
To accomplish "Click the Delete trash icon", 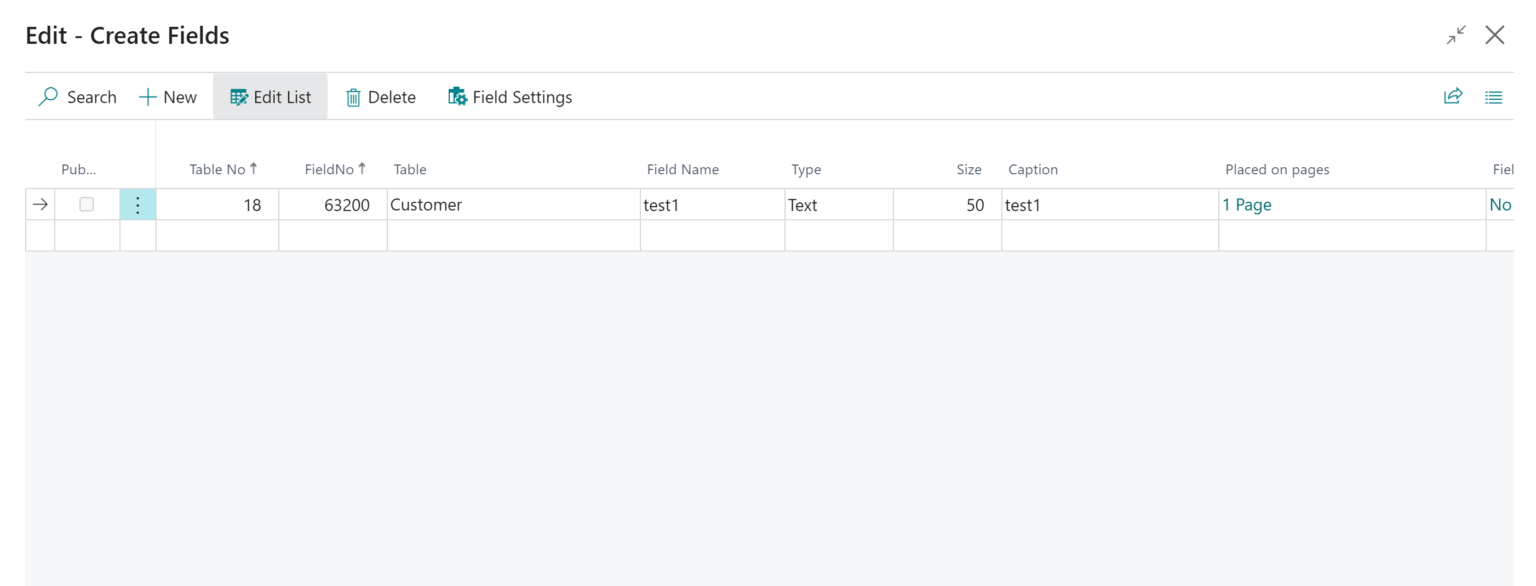I will [x=354, y=96].
